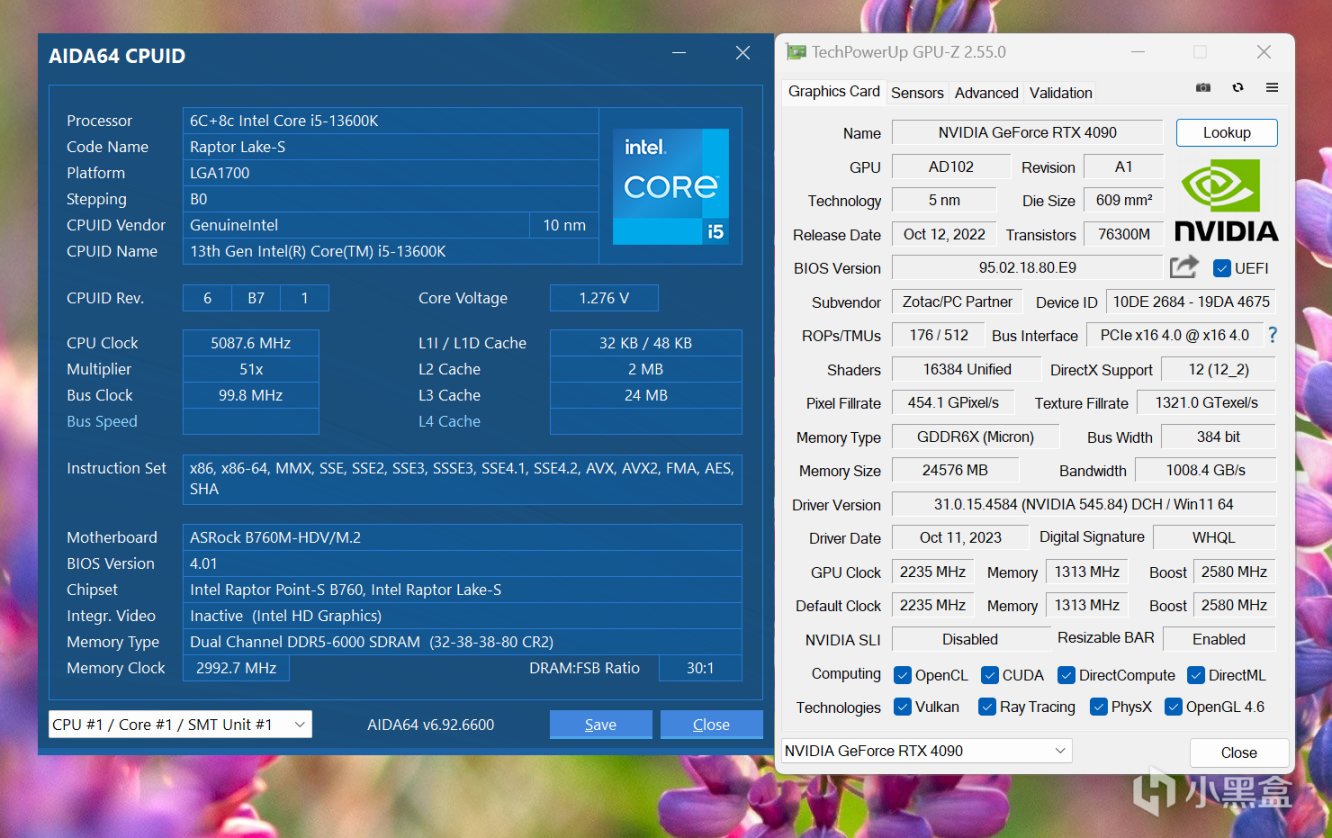
Task: Toggle the DirectCompute checkbox
Action: [1066, 675]
